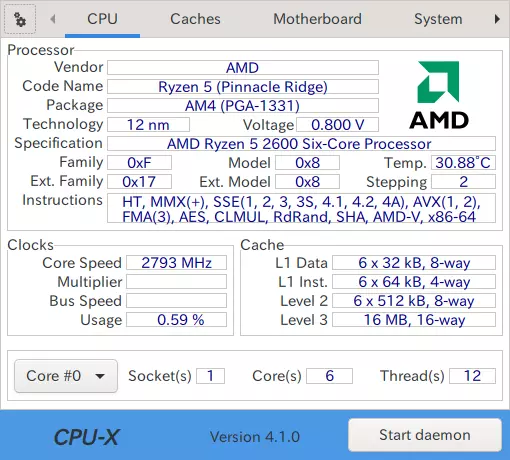Switch to the Motherboard tab
The image size is (510, 460).
(317, 19)
